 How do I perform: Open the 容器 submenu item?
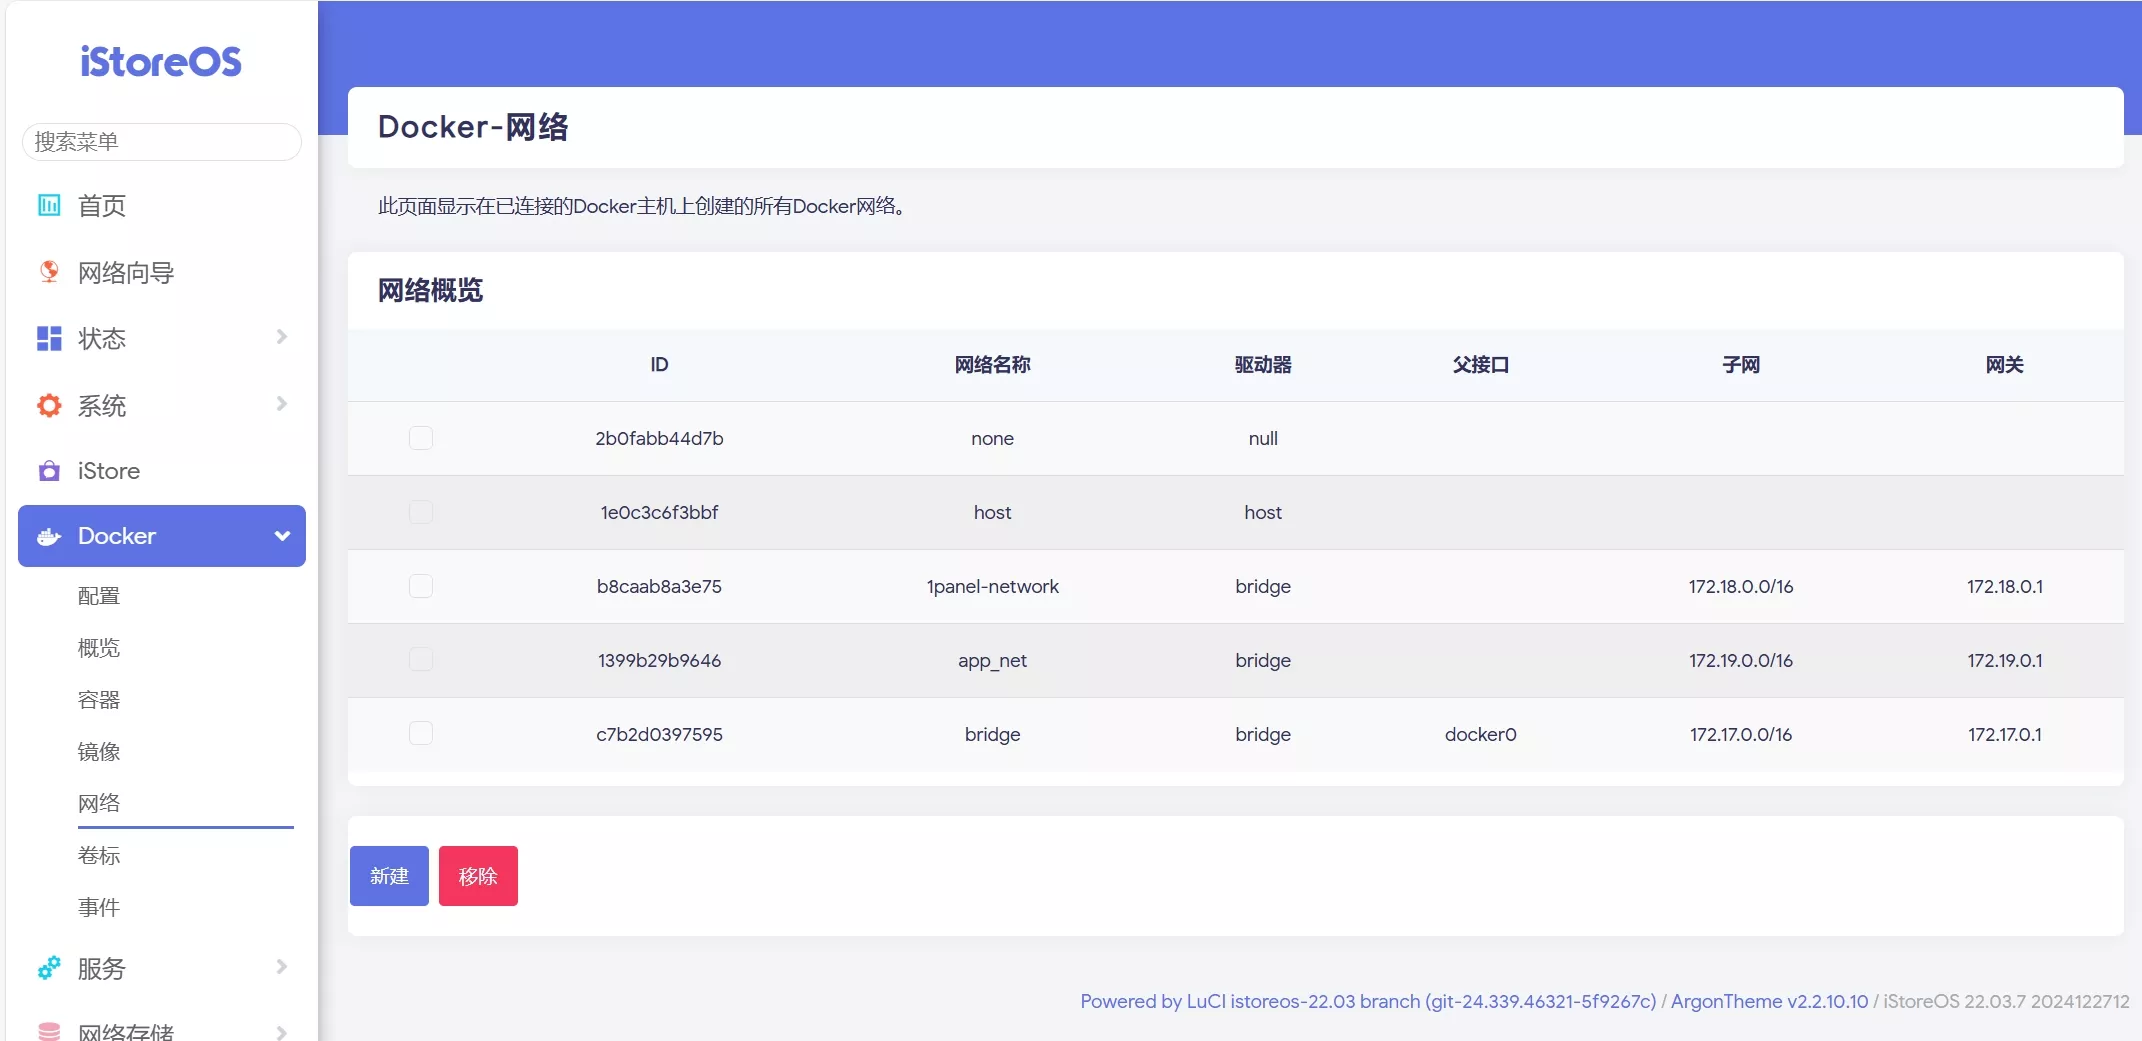click(99, 700)
